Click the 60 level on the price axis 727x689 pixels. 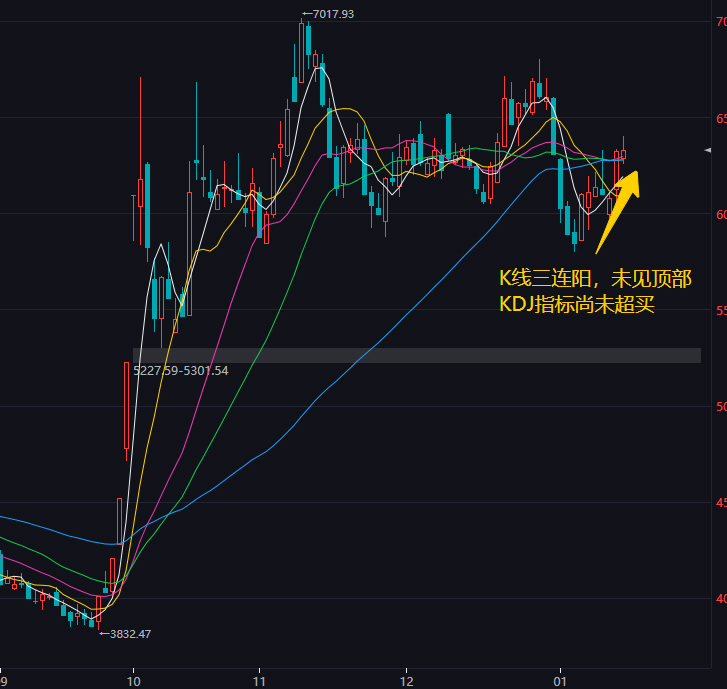(719, 214)
